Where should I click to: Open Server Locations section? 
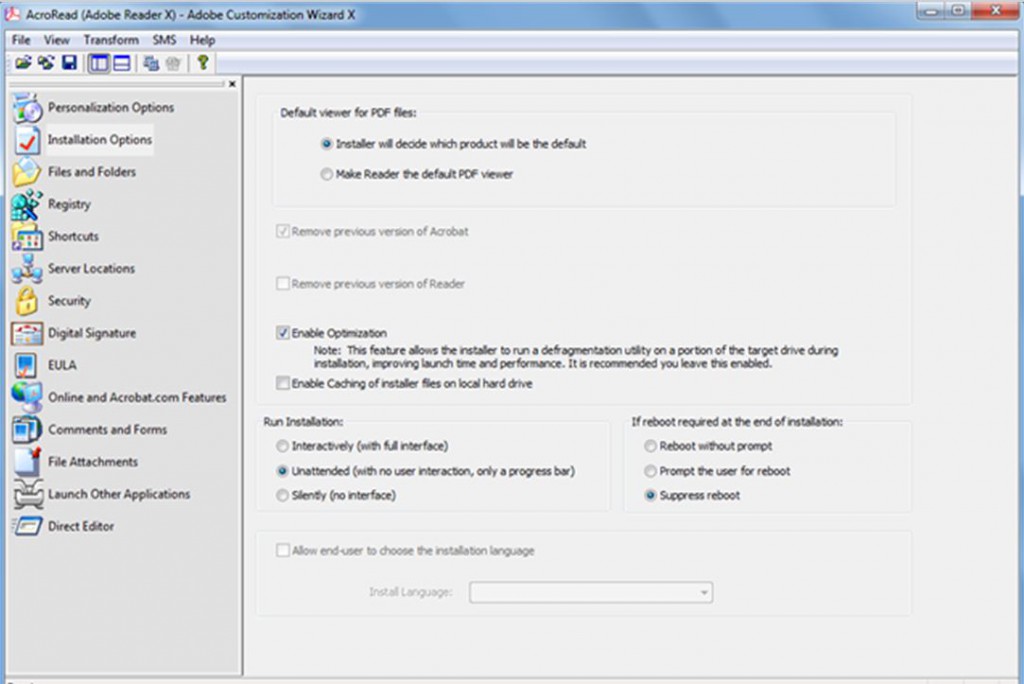click(91, 269)
